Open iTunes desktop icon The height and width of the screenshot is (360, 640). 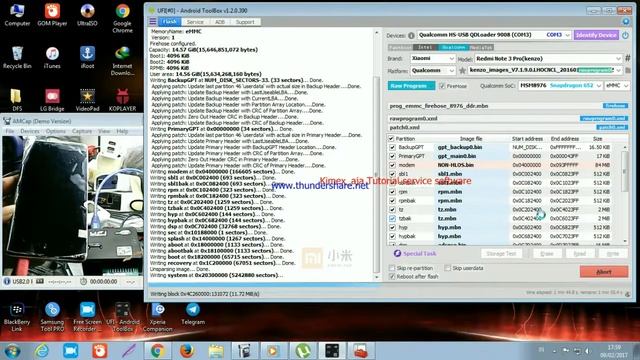tap(52, 58)
